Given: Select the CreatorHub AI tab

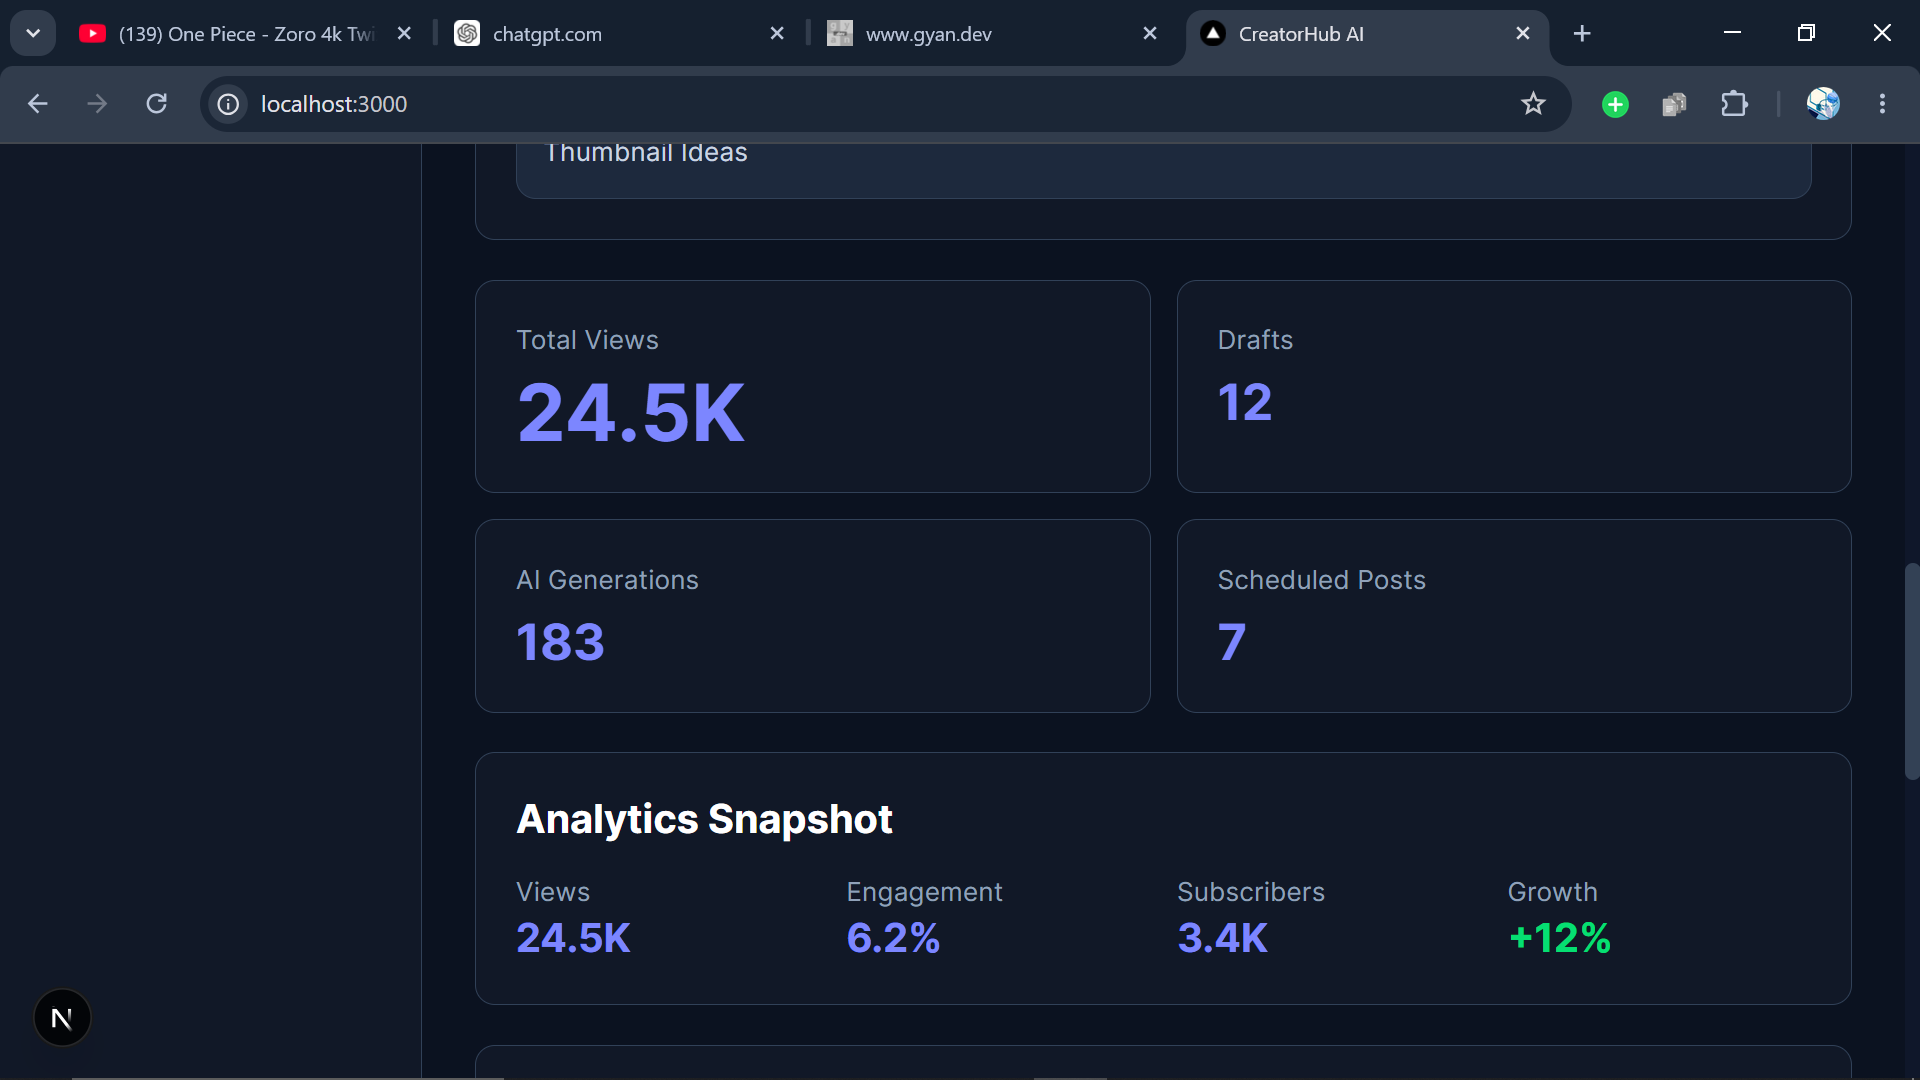Looking at the screenshot, I should click(1367, 34).
